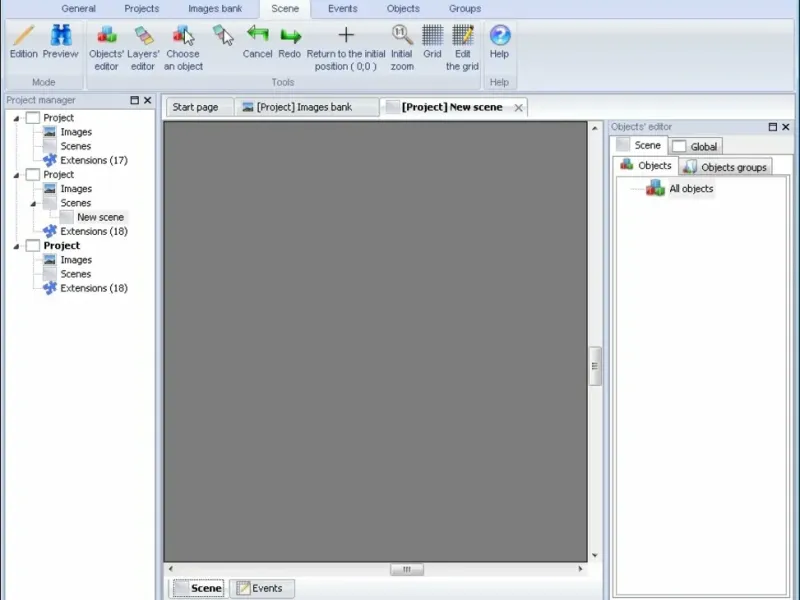Close the Project manager panel
Image resolution: width=800 pixels, height=600 pixels.
147,100
